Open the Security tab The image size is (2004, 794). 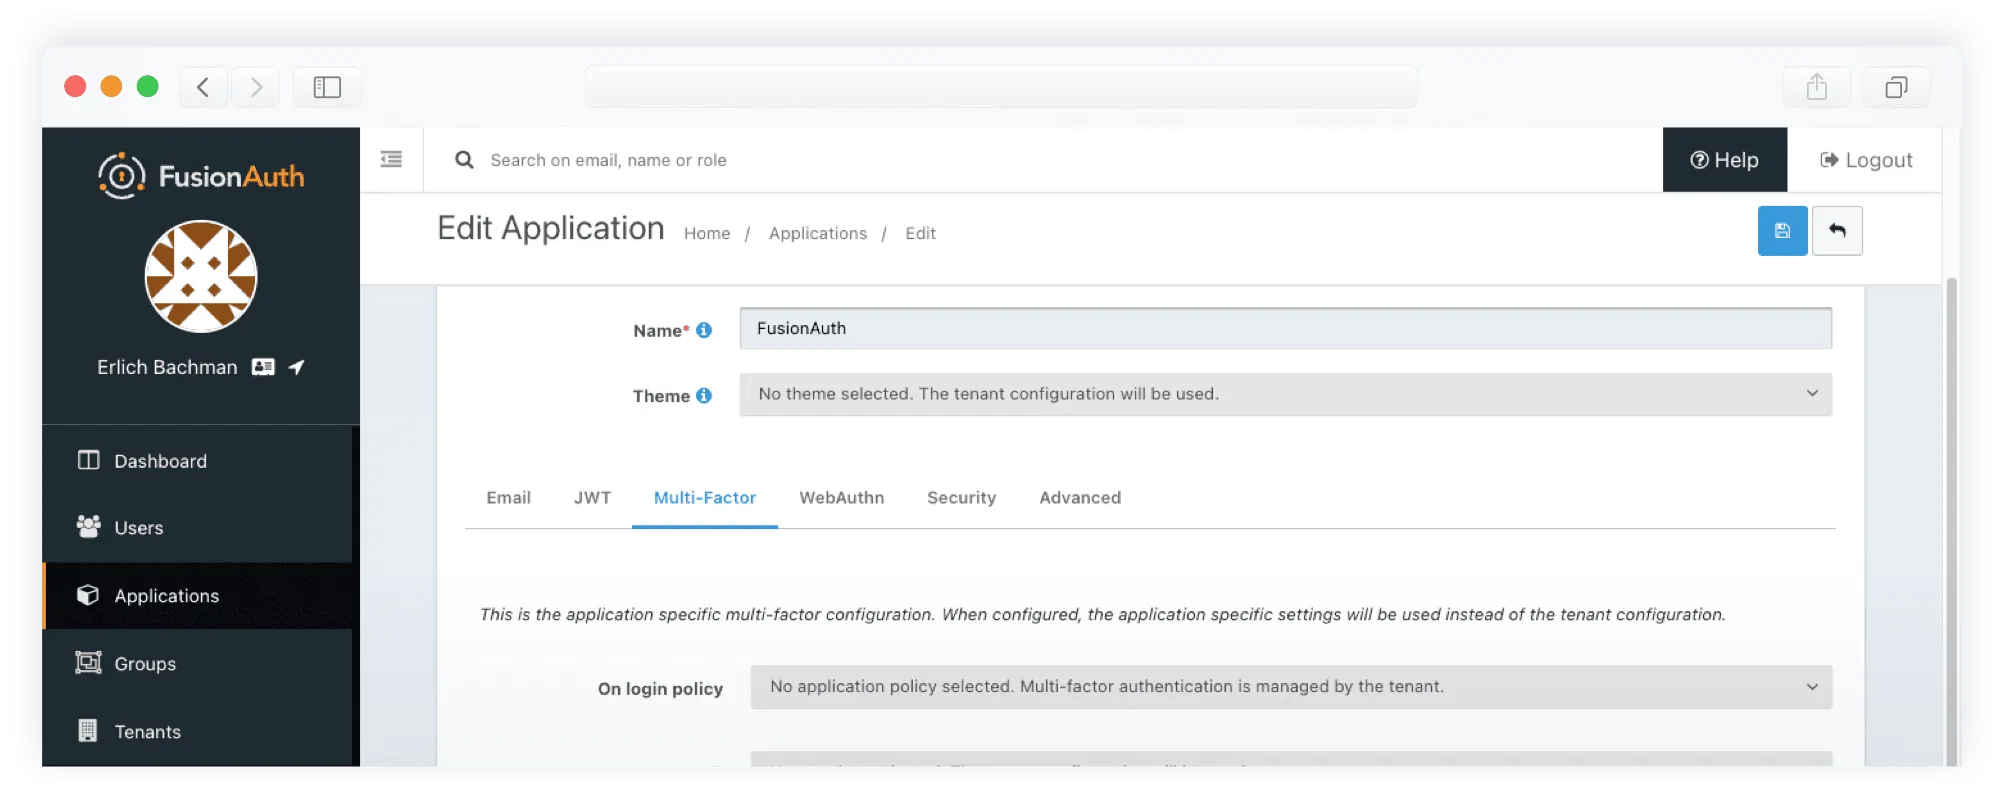click(962, 498)
